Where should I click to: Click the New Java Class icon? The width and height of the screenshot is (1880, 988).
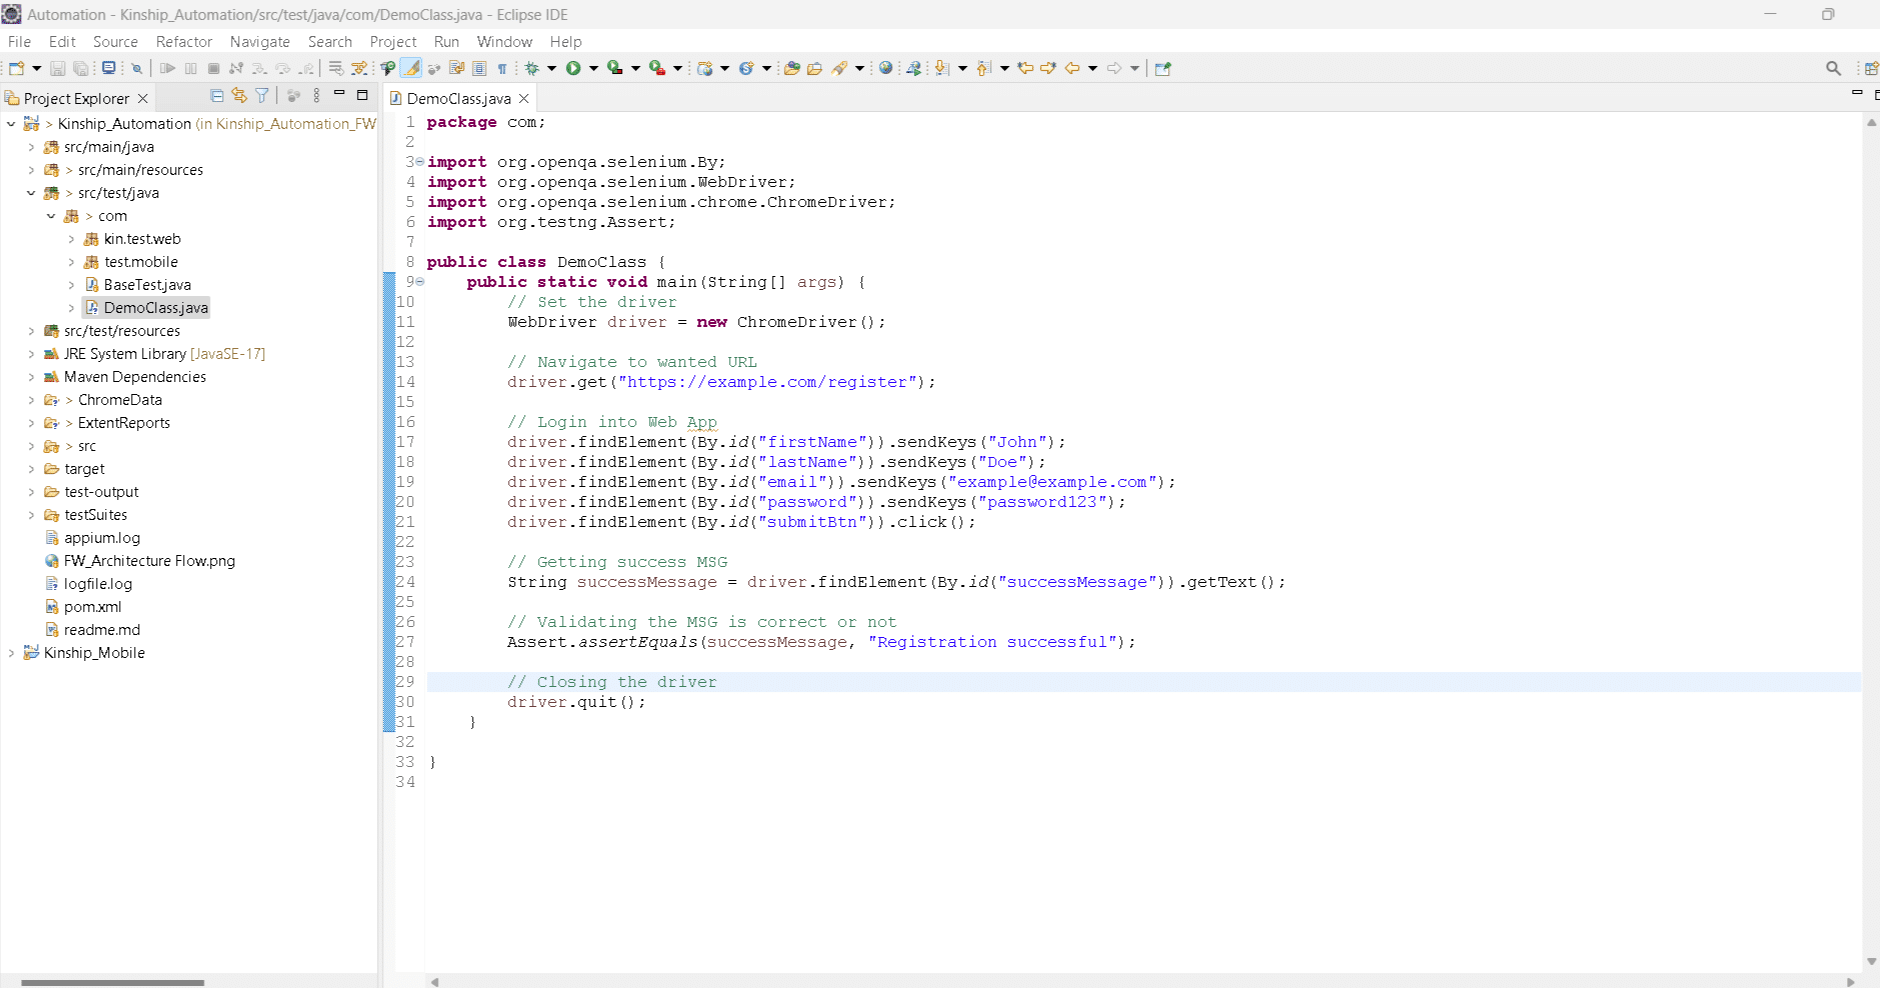click(746, 68)
